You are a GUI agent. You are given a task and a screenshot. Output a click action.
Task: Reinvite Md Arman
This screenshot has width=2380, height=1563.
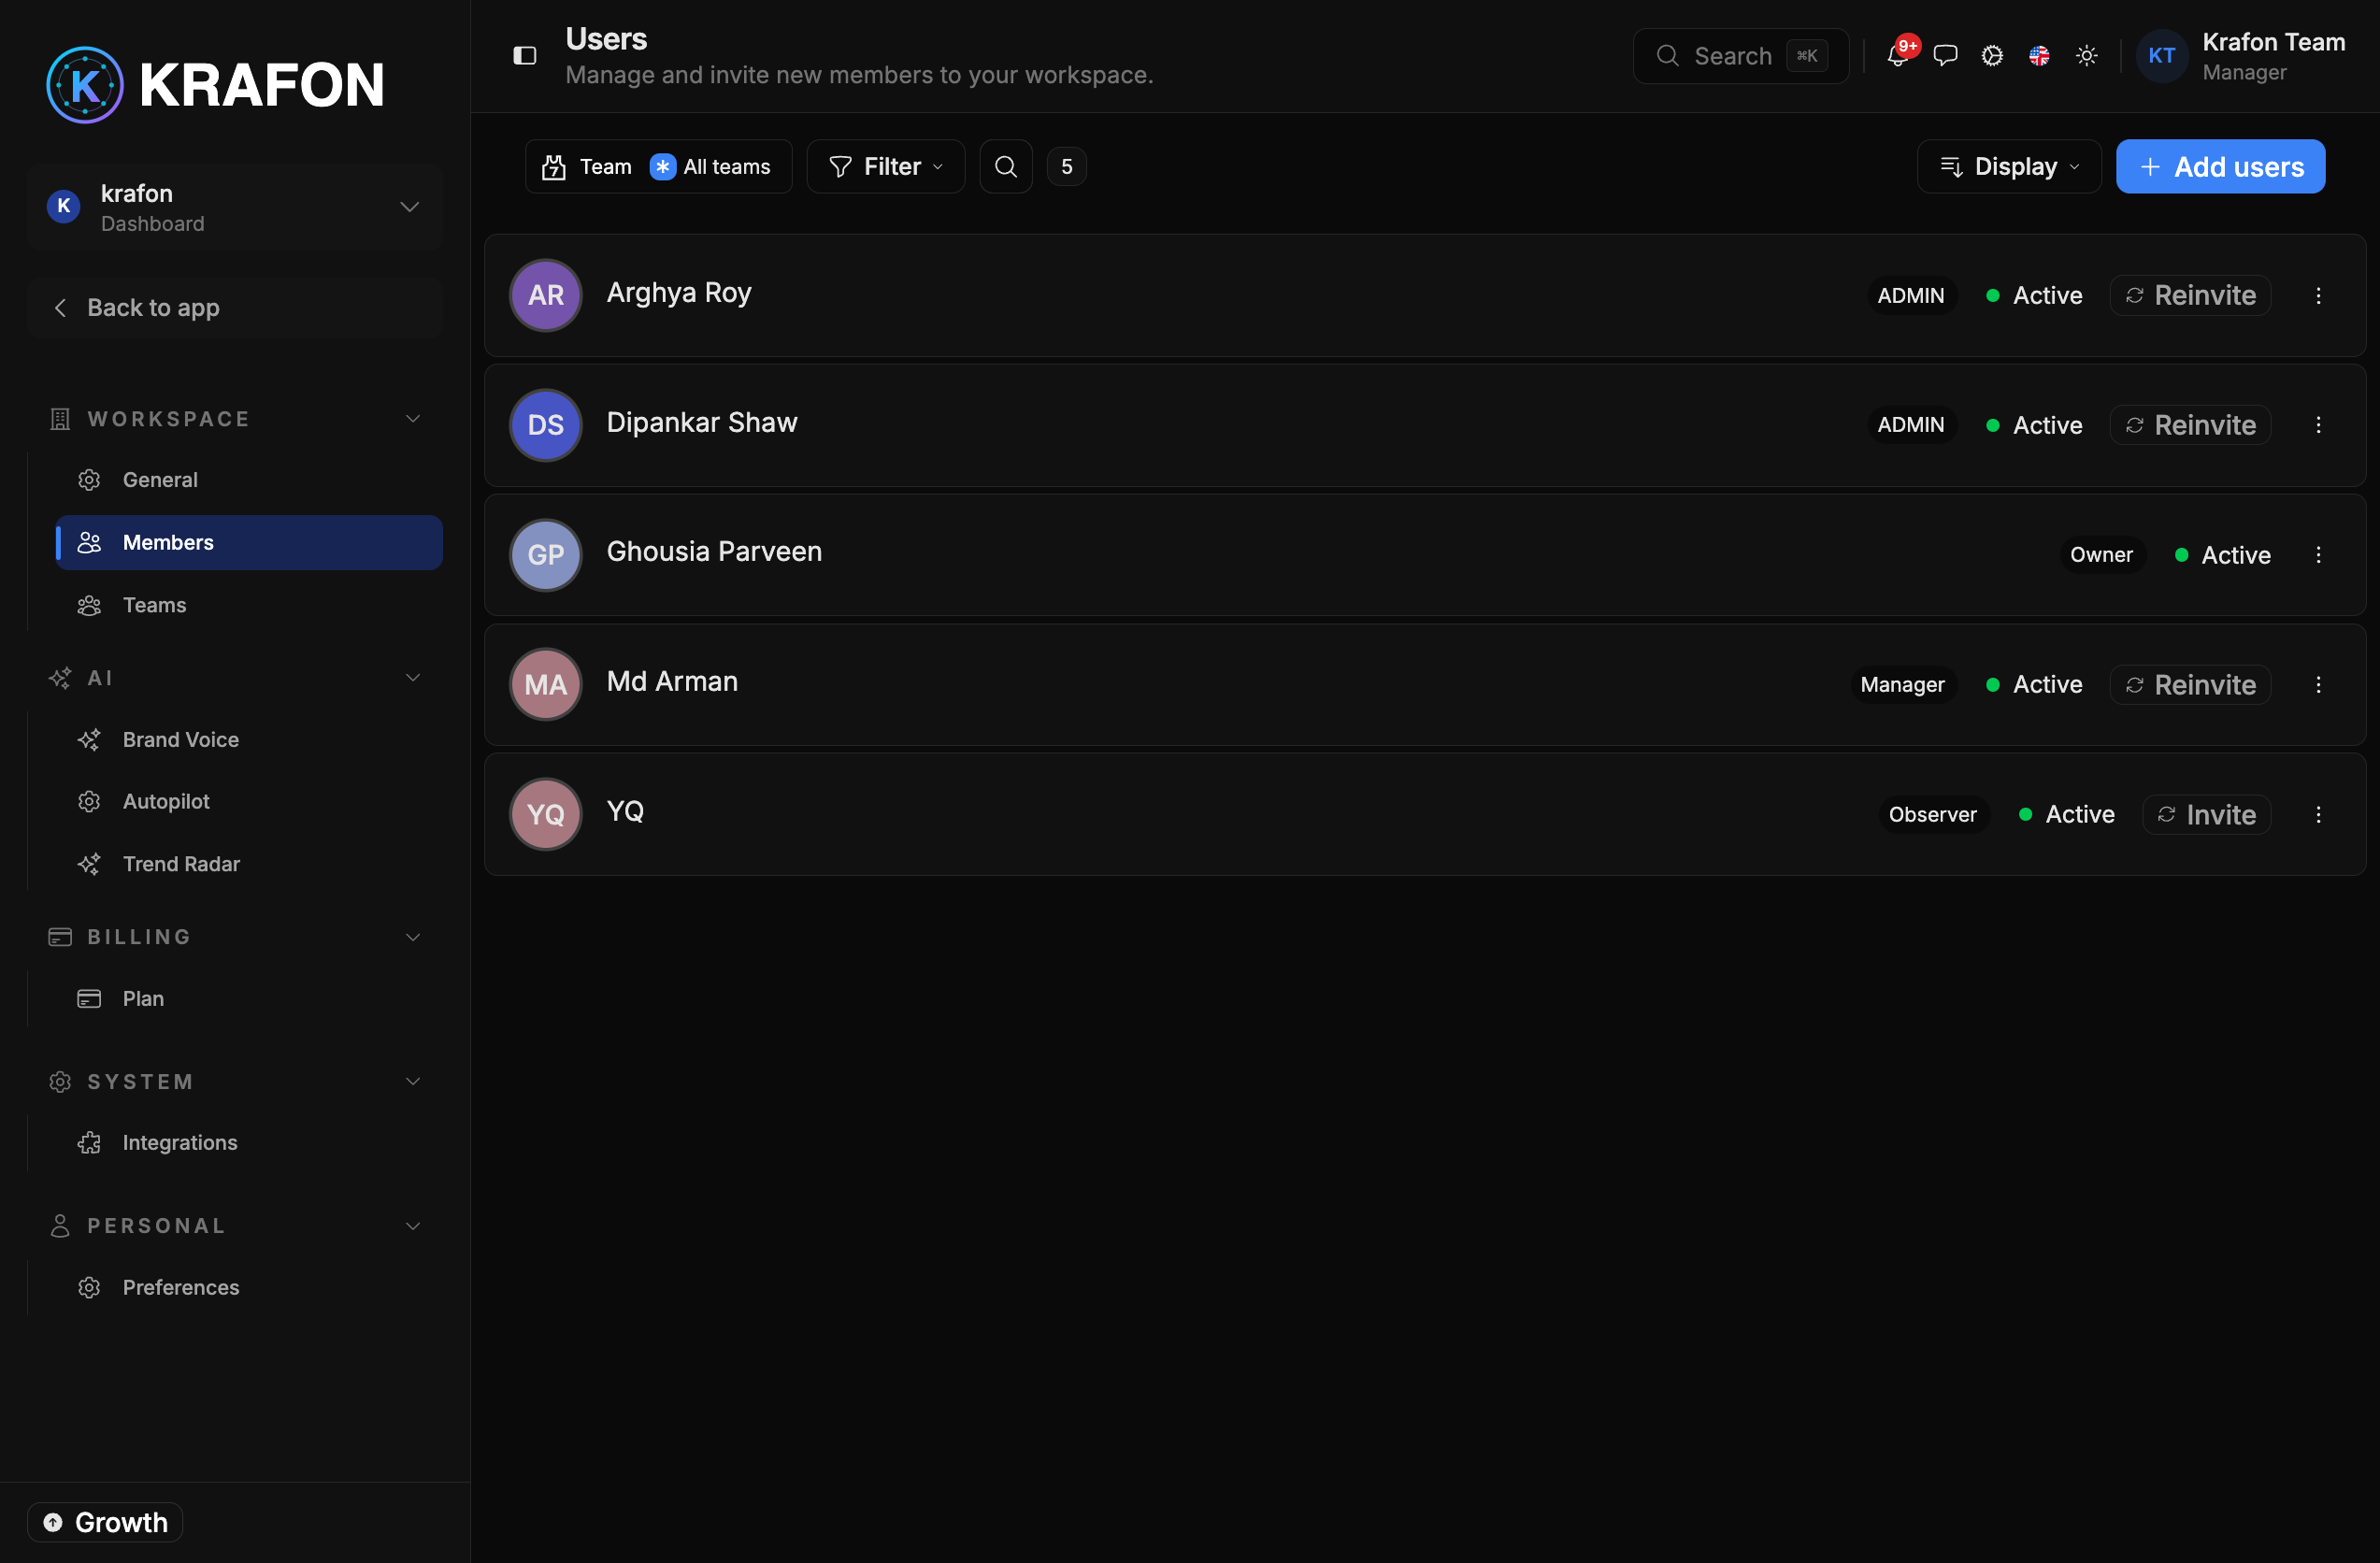click(2190, 685)
